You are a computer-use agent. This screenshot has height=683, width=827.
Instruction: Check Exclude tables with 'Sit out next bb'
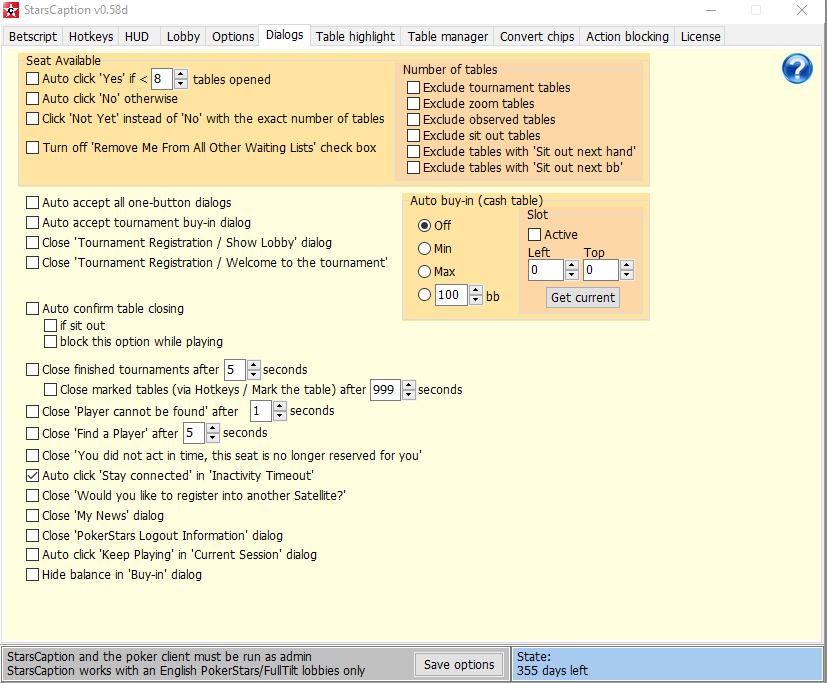coord(414,168)
